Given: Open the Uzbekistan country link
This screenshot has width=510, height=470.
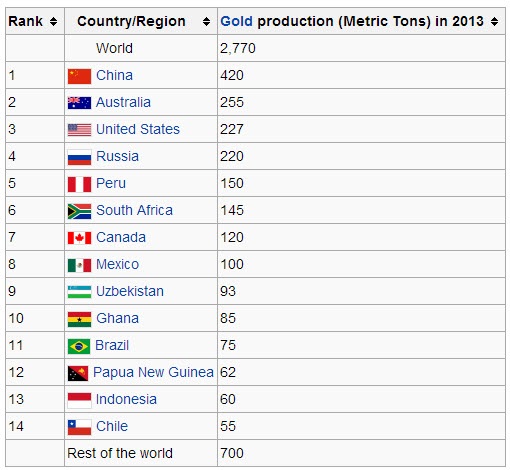Looking at the screenshot, I should [x=130, y=291].
